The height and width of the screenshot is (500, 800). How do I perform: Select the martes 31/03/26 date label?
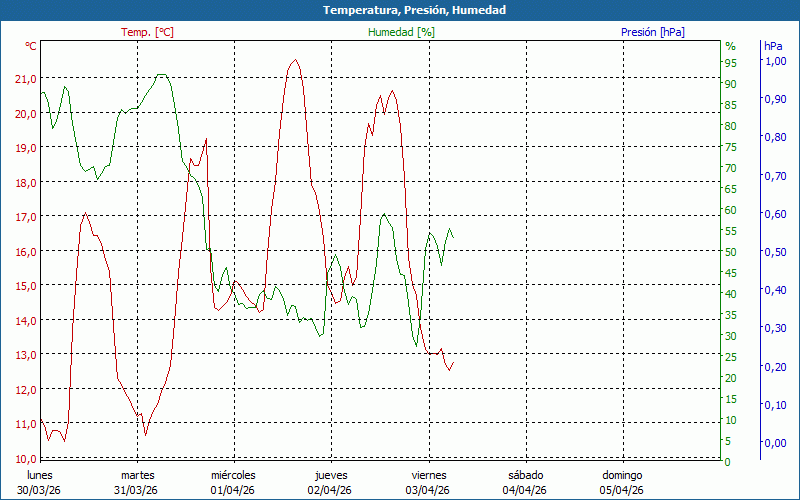click(x=137, y=482)
